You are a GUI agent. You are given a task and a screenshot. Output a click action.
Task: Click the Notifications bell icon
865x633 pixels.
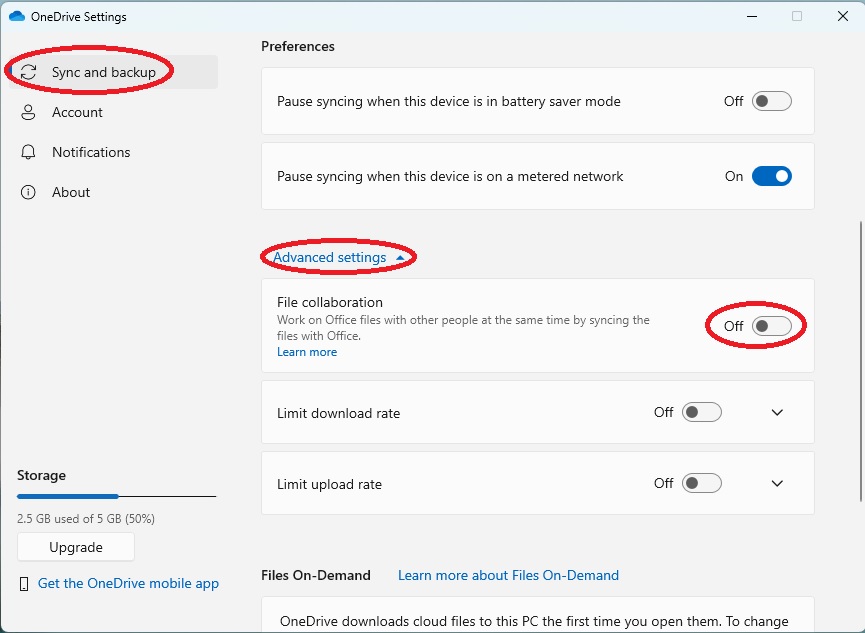click(x=28, y=152)
